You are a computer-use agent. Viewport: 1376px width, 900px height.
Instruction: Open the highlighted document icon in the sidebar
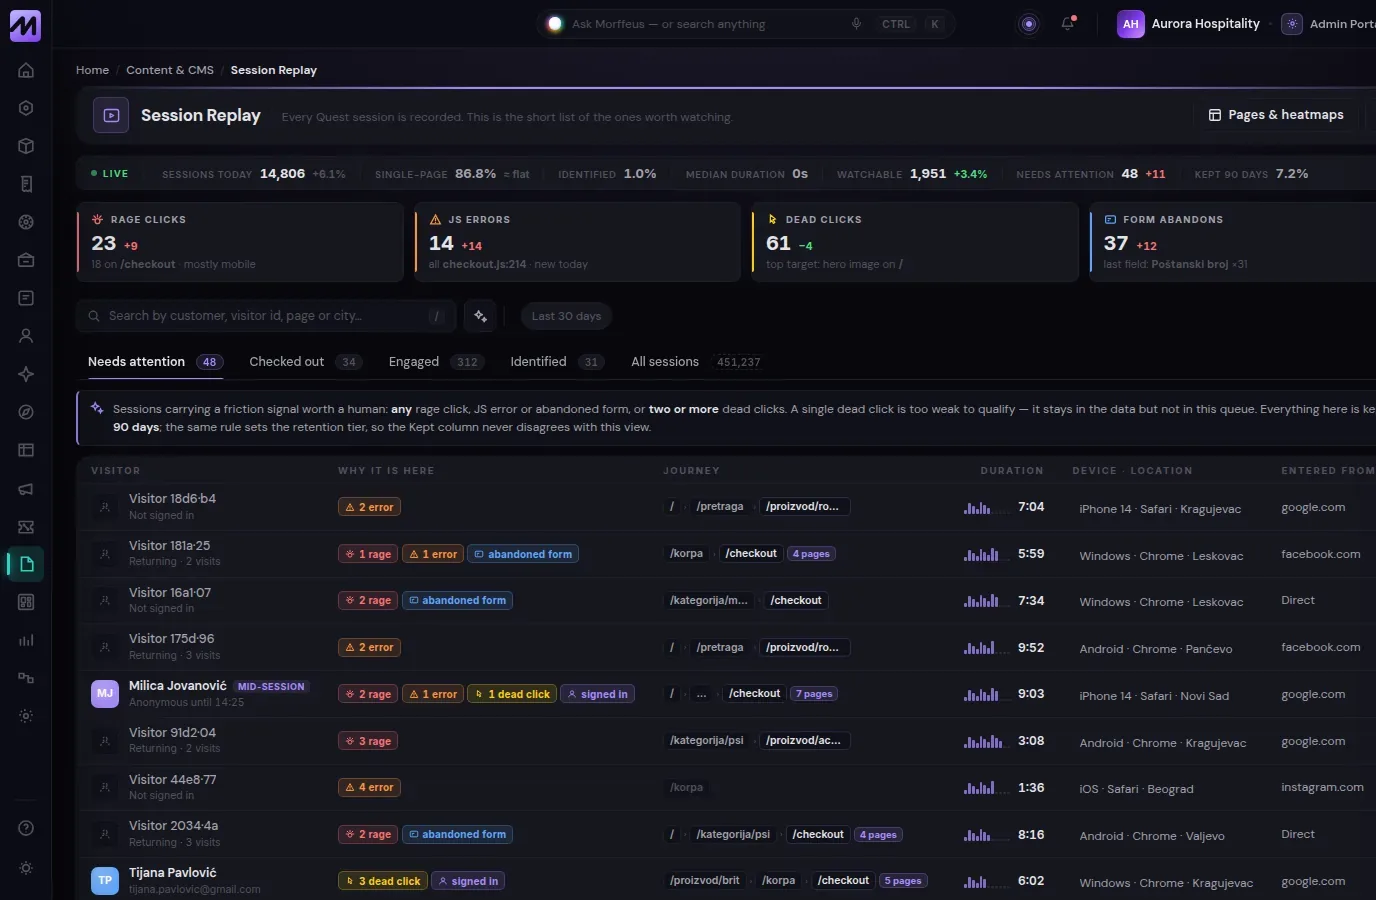pyautogui.click(x=26, y=564)
